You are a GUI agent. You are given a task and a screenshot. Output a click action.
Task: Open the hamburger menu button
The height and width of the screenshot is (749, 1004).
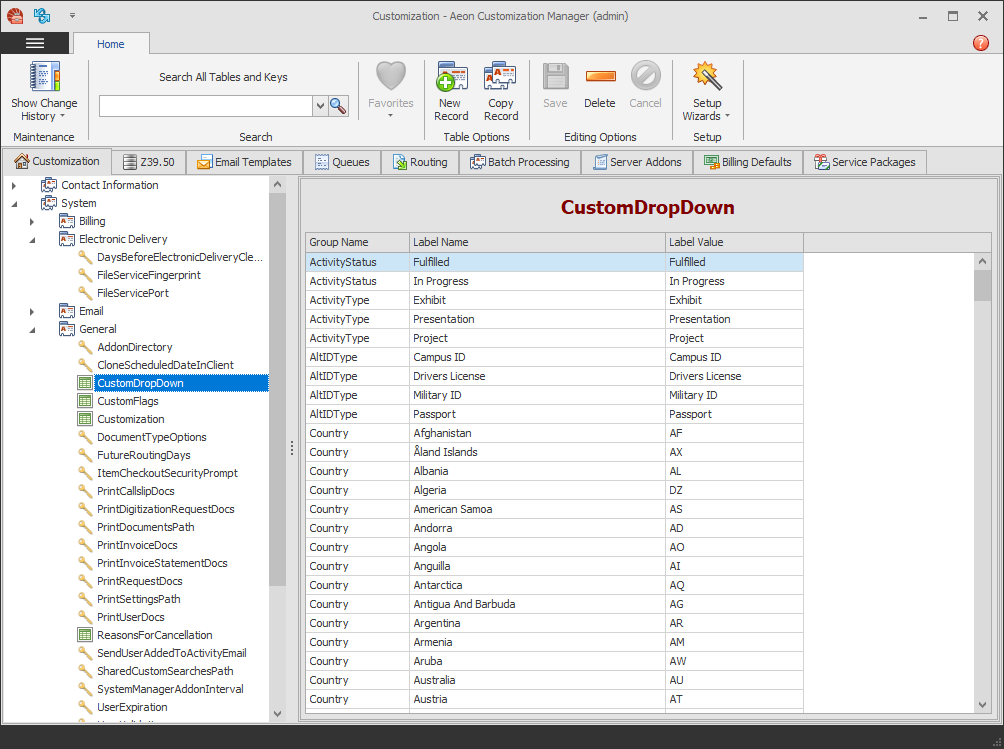(36, 43)
